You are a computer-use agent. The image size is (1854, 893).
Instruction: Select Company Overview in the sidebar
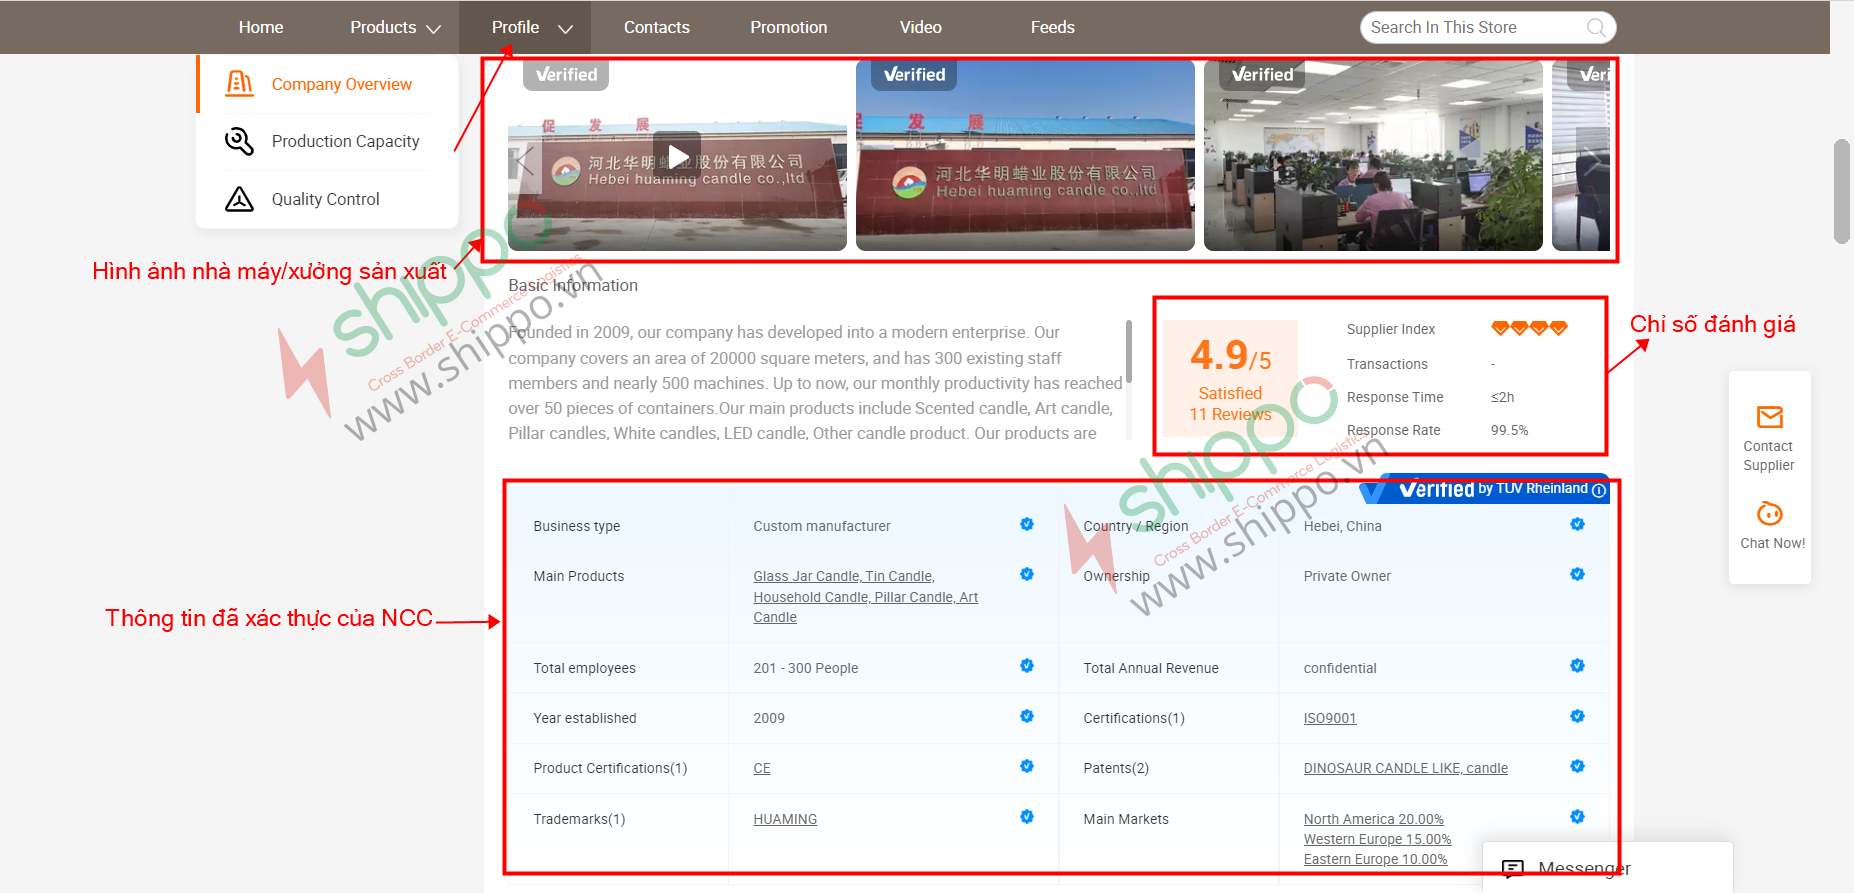341,84
